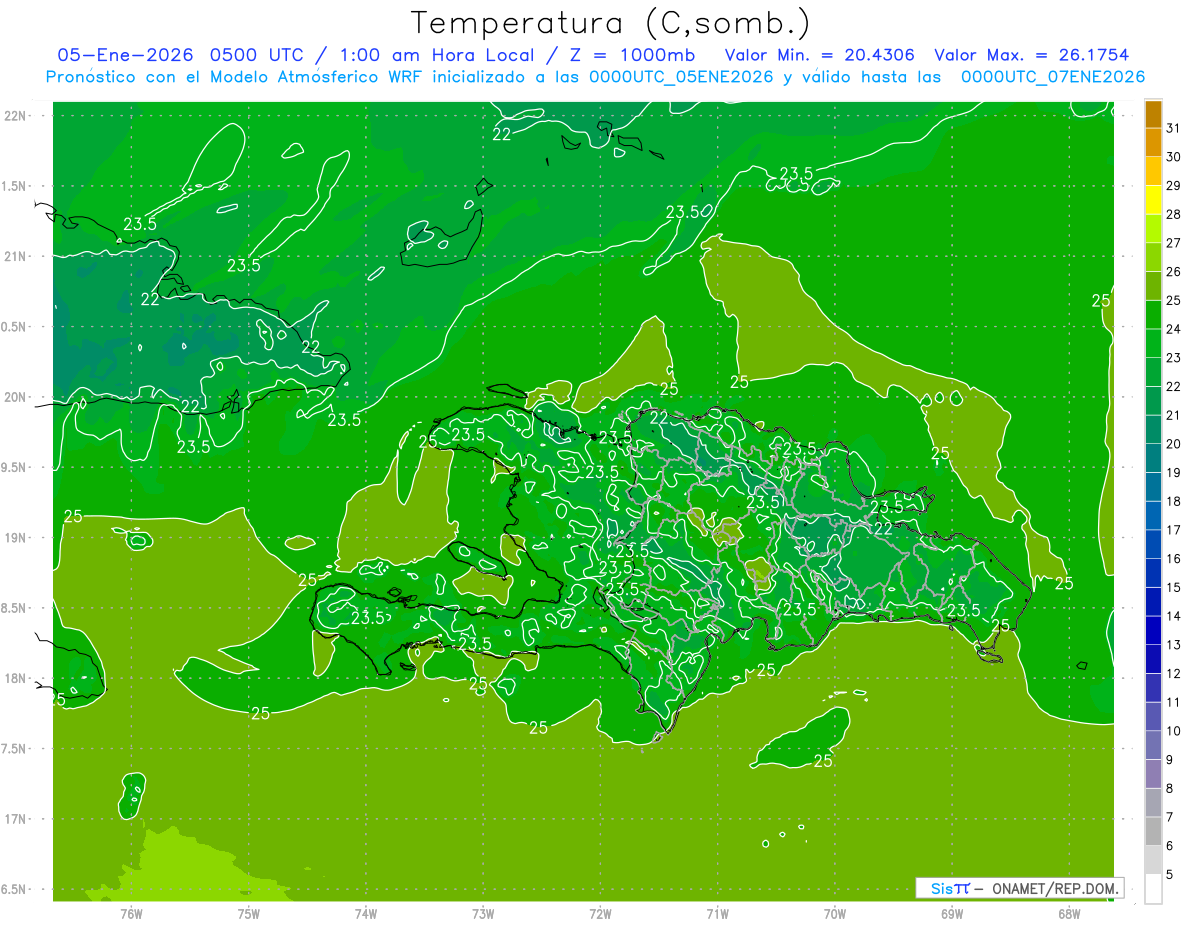Click the '17N' latitude axis label

tap(15, 819)
